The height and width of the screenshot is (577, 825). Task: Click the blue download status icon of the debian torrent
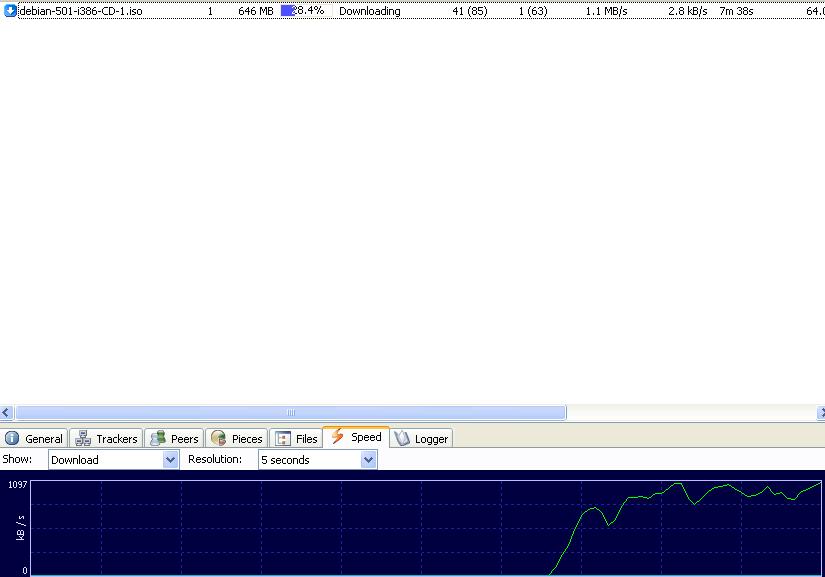(x=10, y=11)
